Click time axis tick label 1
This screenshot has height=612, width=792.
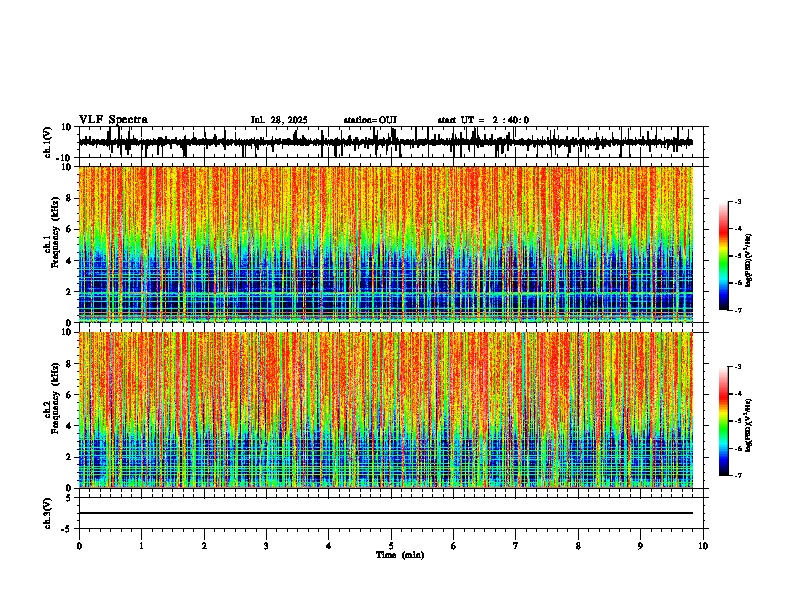[x=141, y=546]
